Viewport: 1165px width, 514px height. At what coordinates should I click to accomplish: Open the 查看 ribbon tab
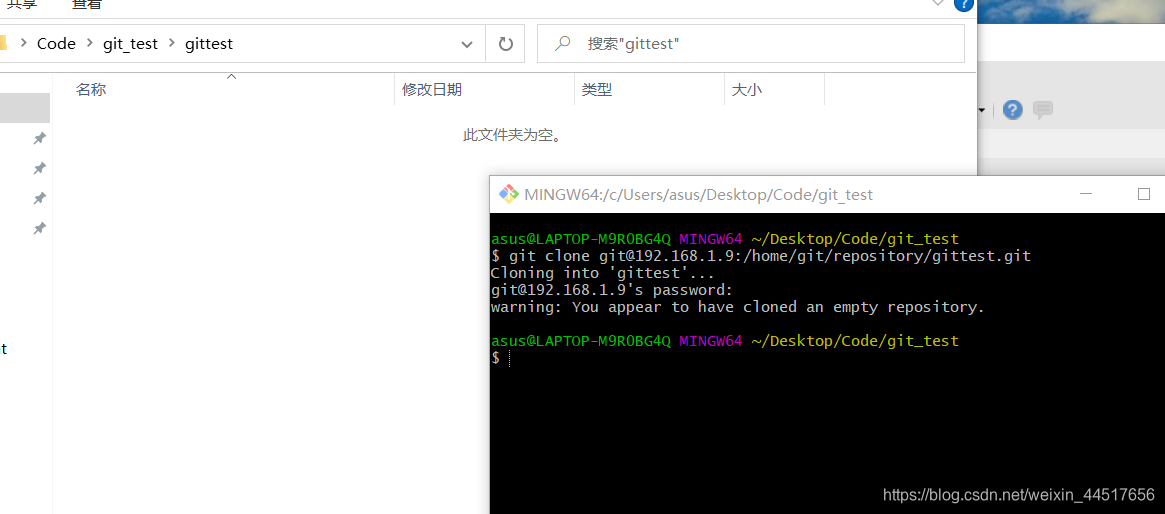click(87, 5)
